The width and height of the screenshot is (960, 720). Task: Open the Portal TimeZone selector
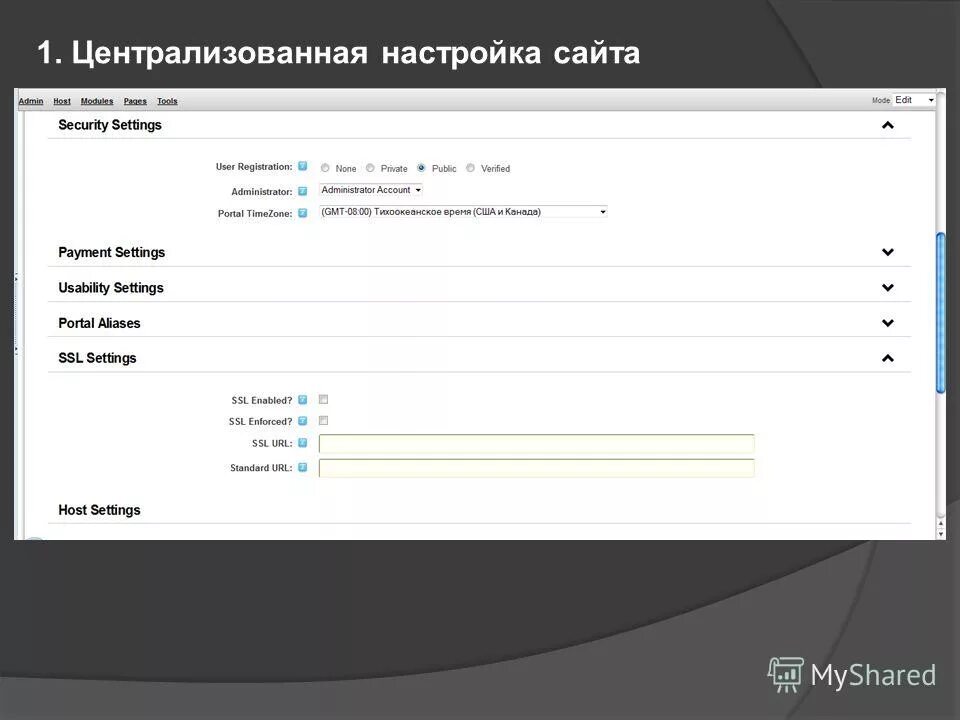461,211
